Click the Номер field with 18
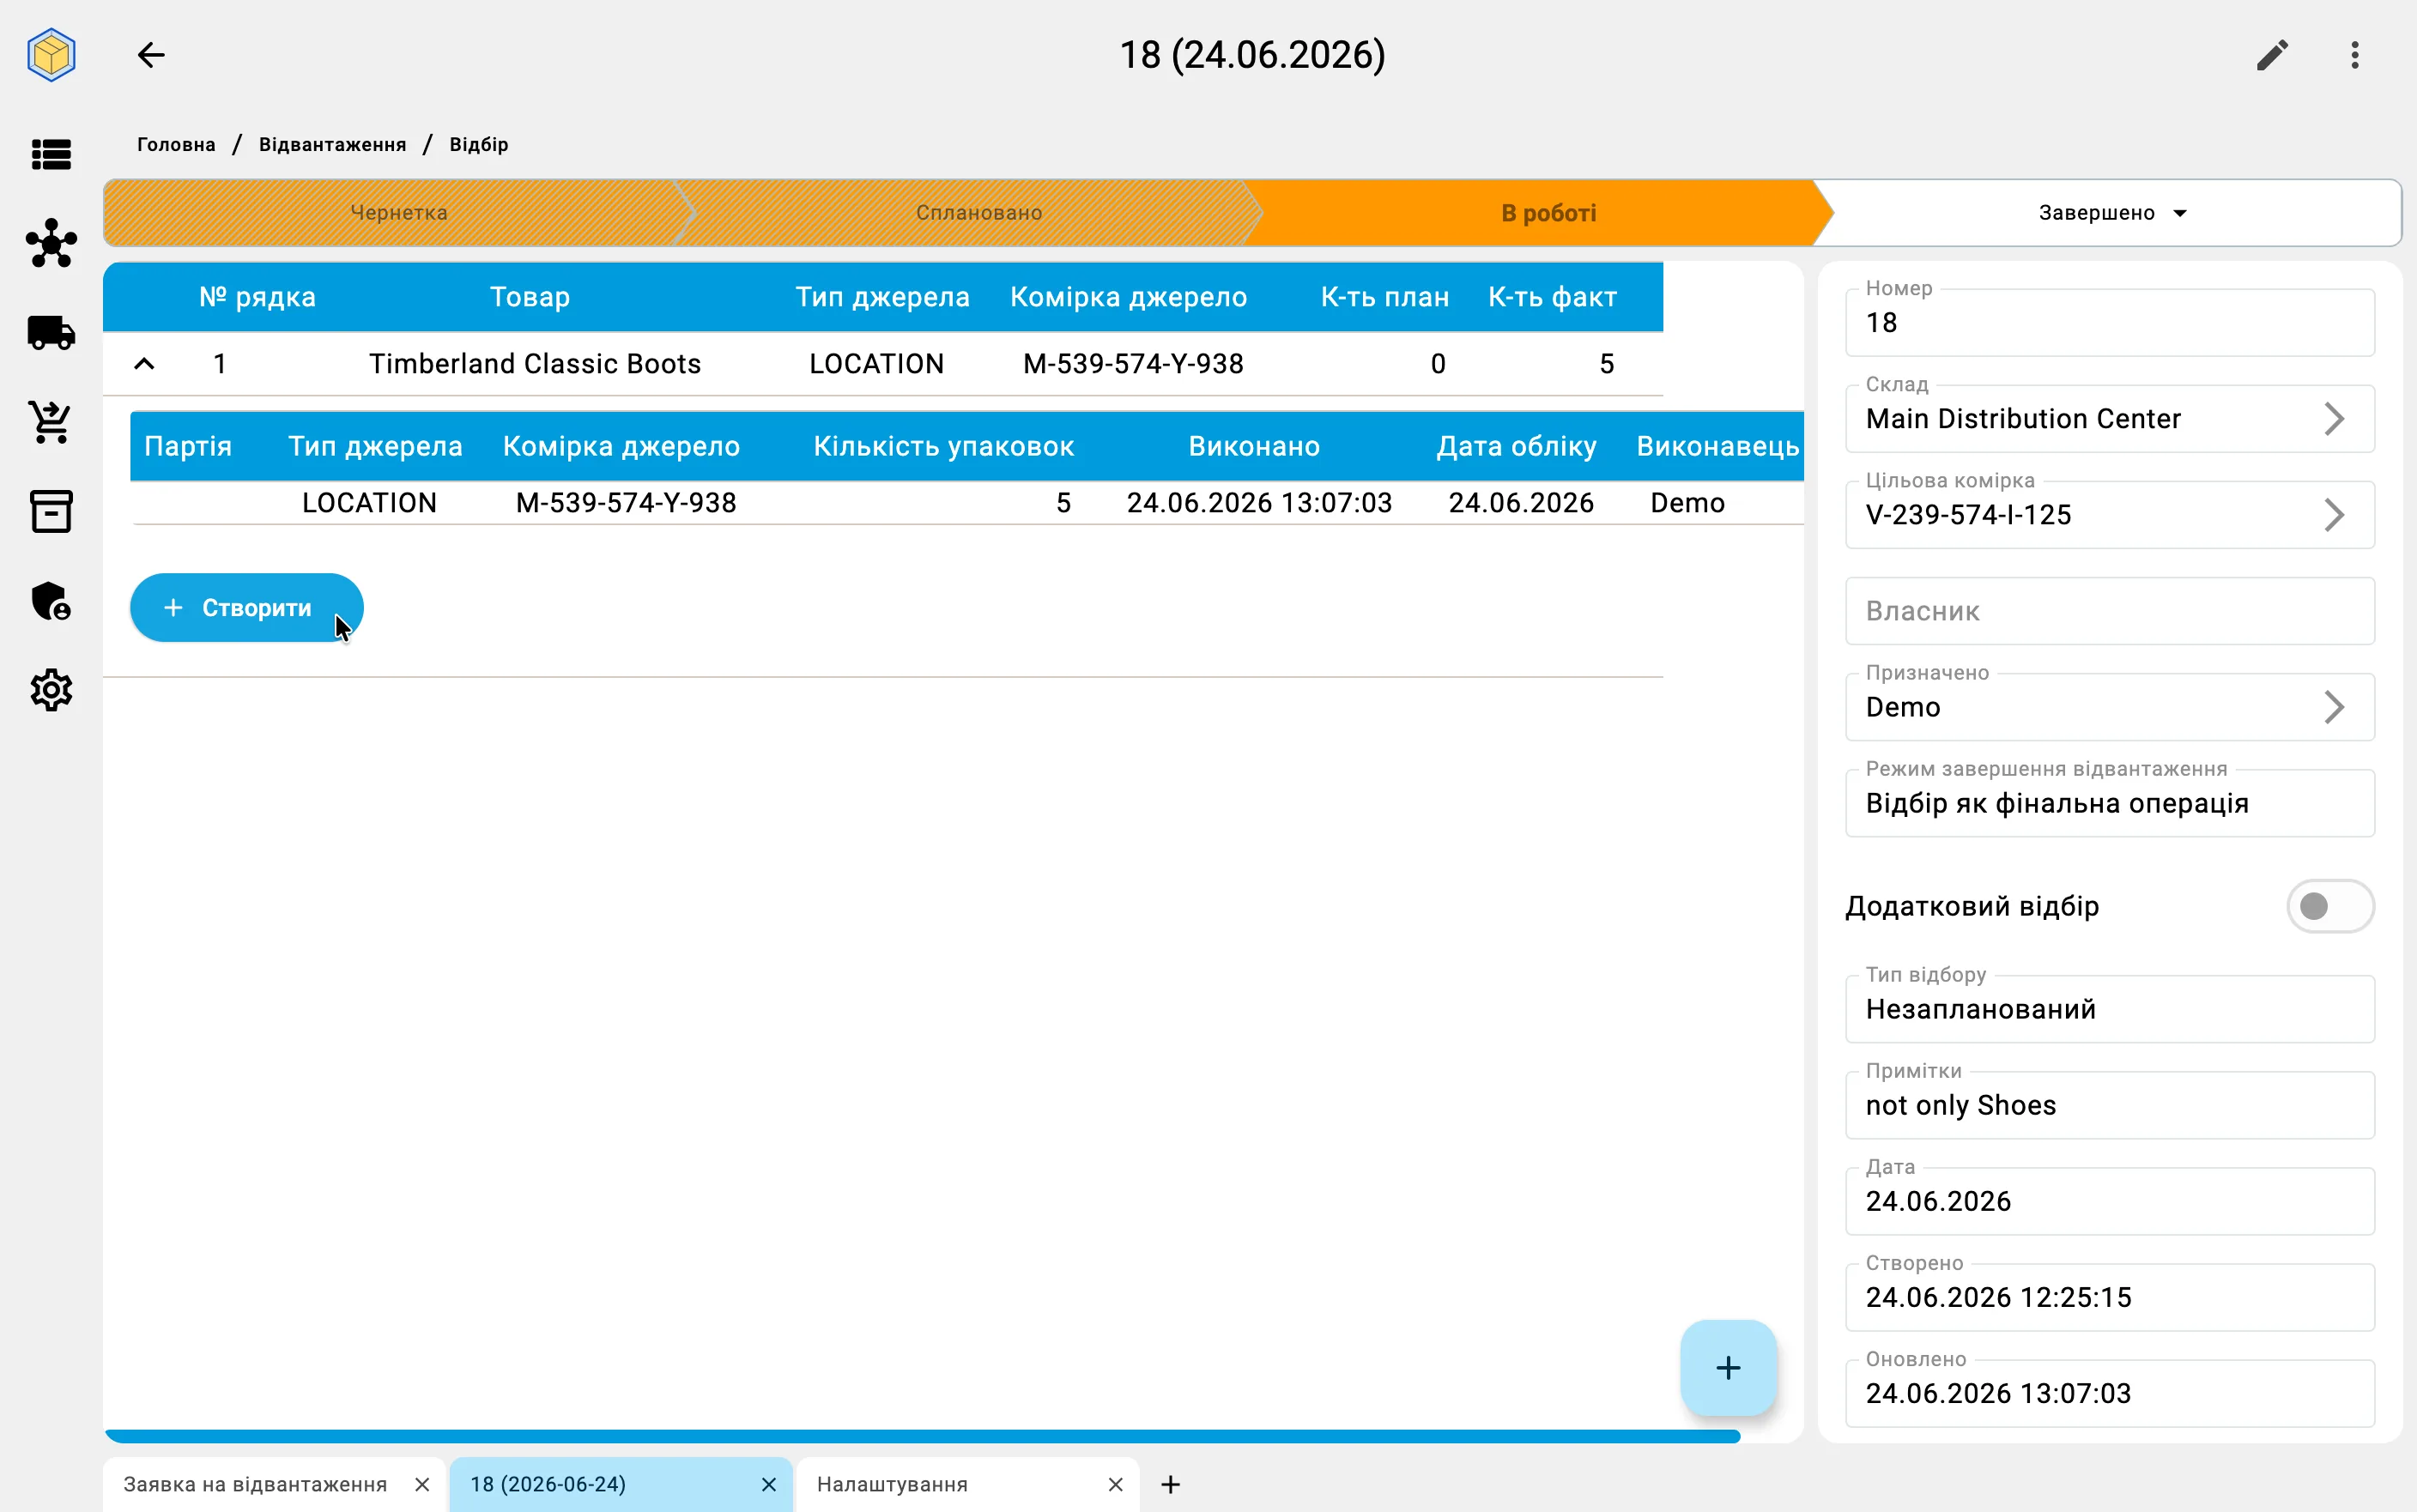The height and width of the screenshot is (1512, 2417). coord(2109,322)
